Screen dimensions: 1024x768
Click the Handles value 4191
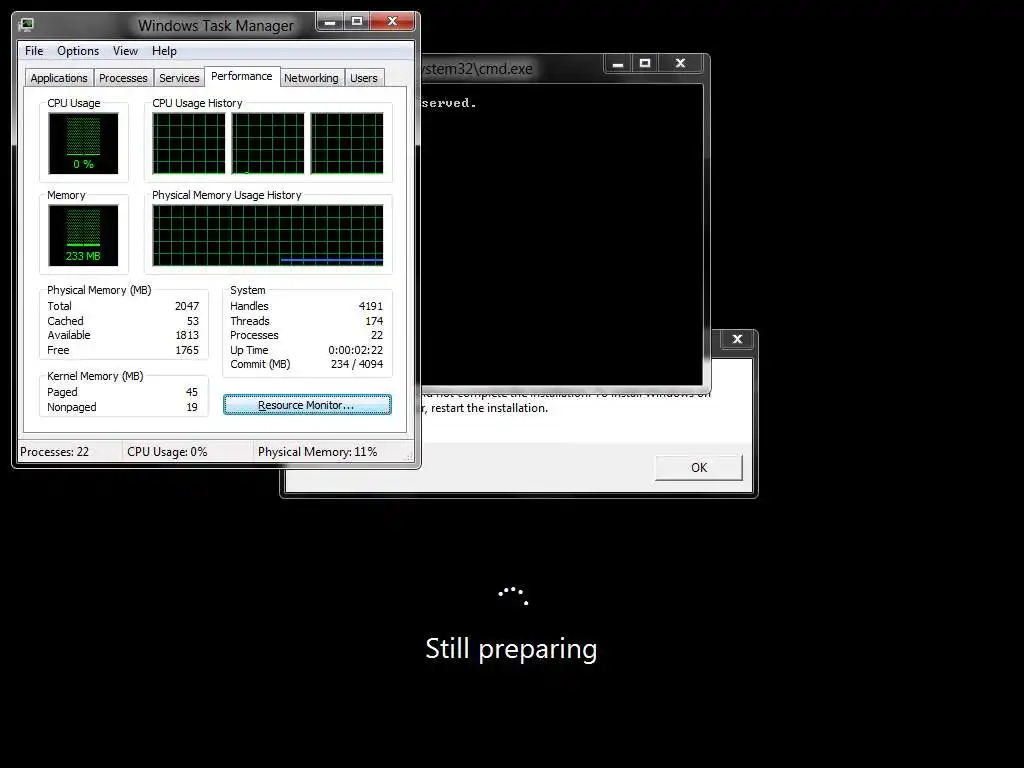pyautogui.click(x=371, y=306)
